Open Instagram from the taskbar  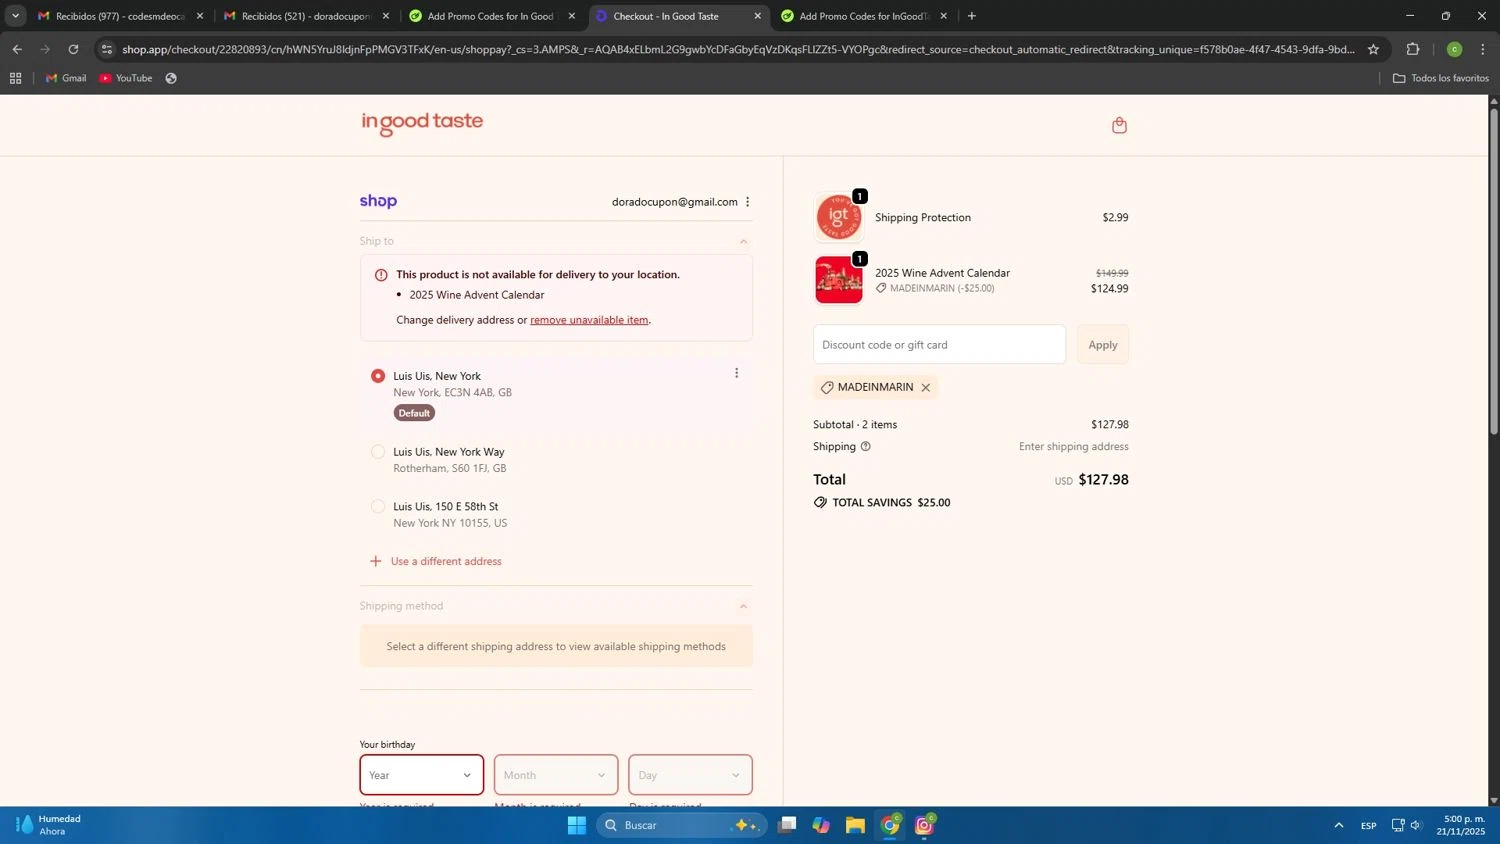[x=924, y=825]
